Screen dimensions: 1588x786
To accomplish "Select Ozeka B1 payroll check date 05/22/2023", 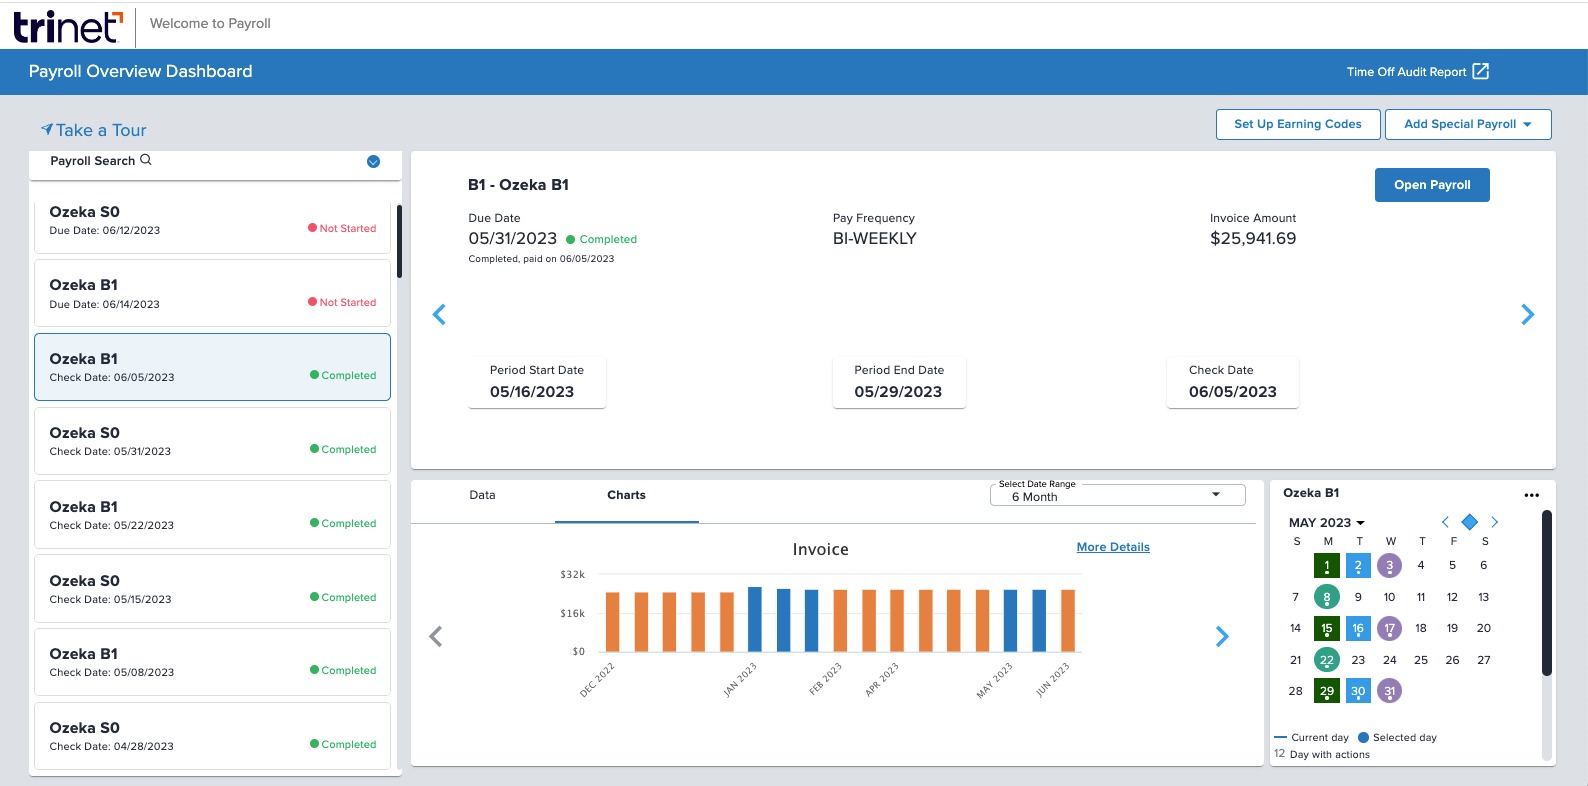I will coord(212,515).
